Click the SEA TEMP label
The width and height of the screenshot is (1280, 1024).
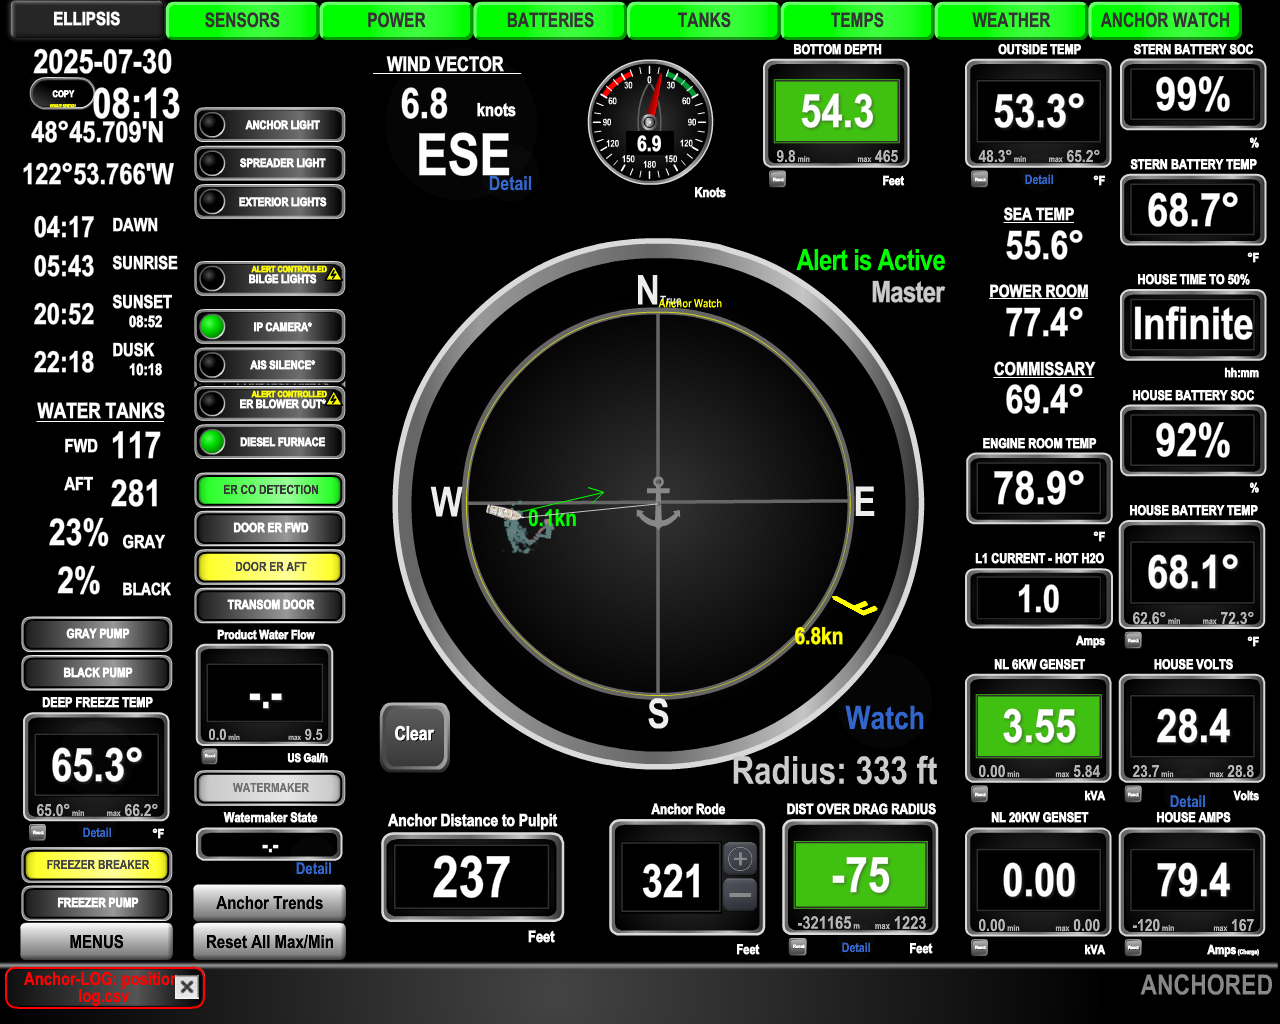coord(1039,214)
